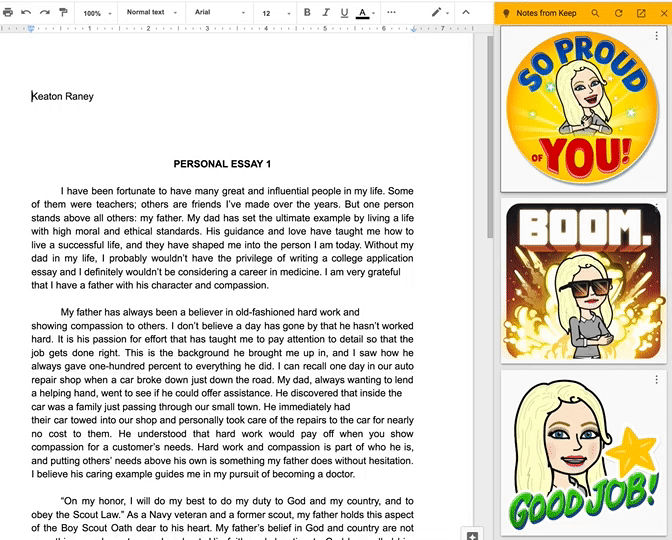
Task: Open options menu for Good Job note
Action: (x=656, y=379)
